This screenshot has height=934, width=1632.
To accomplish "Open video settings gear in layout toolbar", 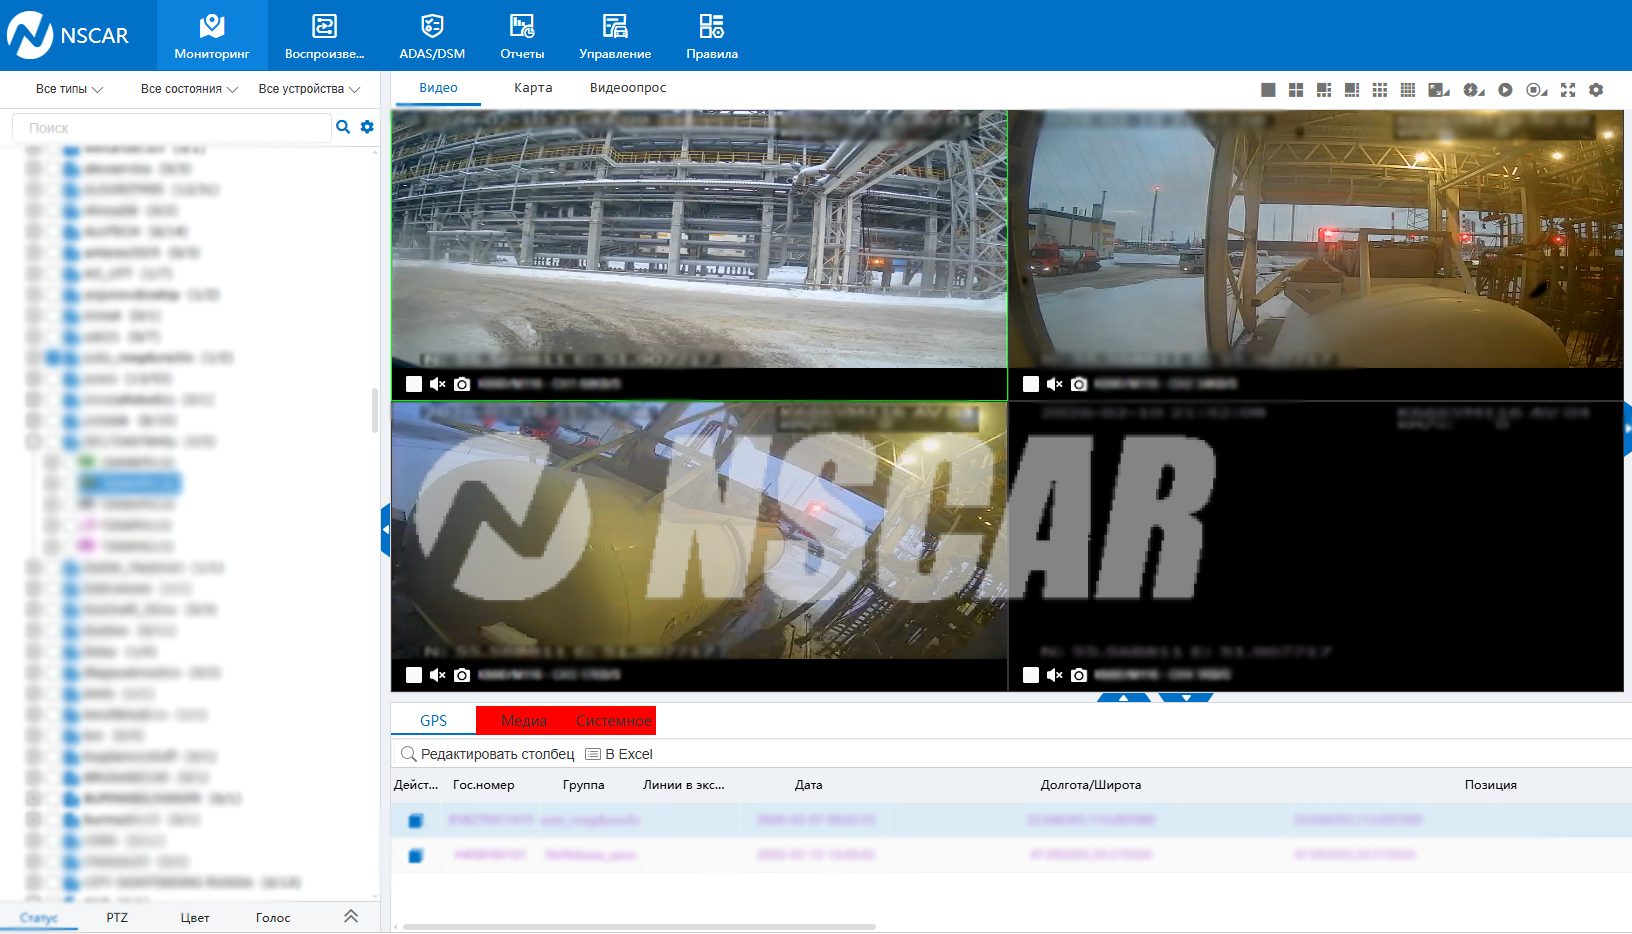I will [1596, 90].
